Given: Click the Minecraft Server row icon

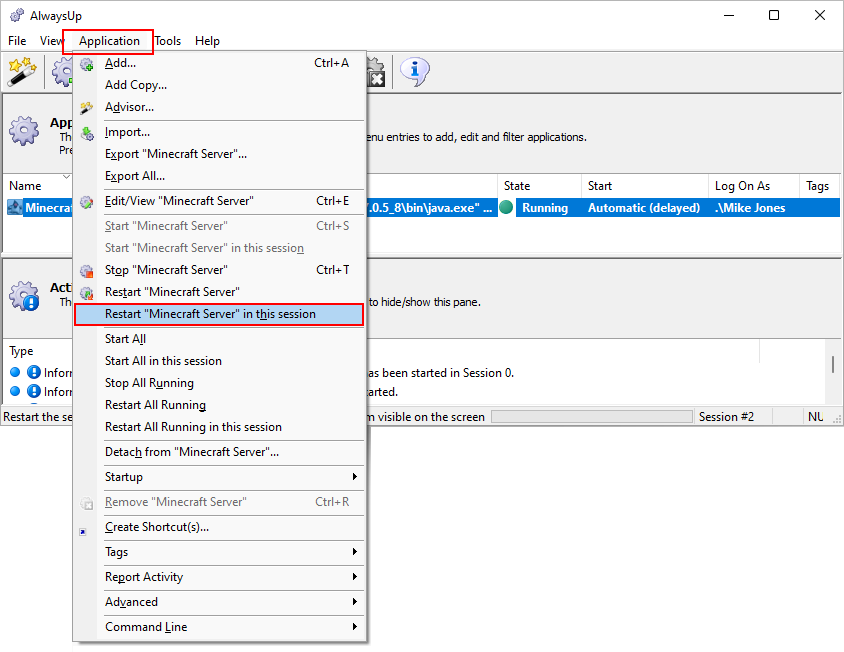Looking at the screenshot, I should coord(15,207).
